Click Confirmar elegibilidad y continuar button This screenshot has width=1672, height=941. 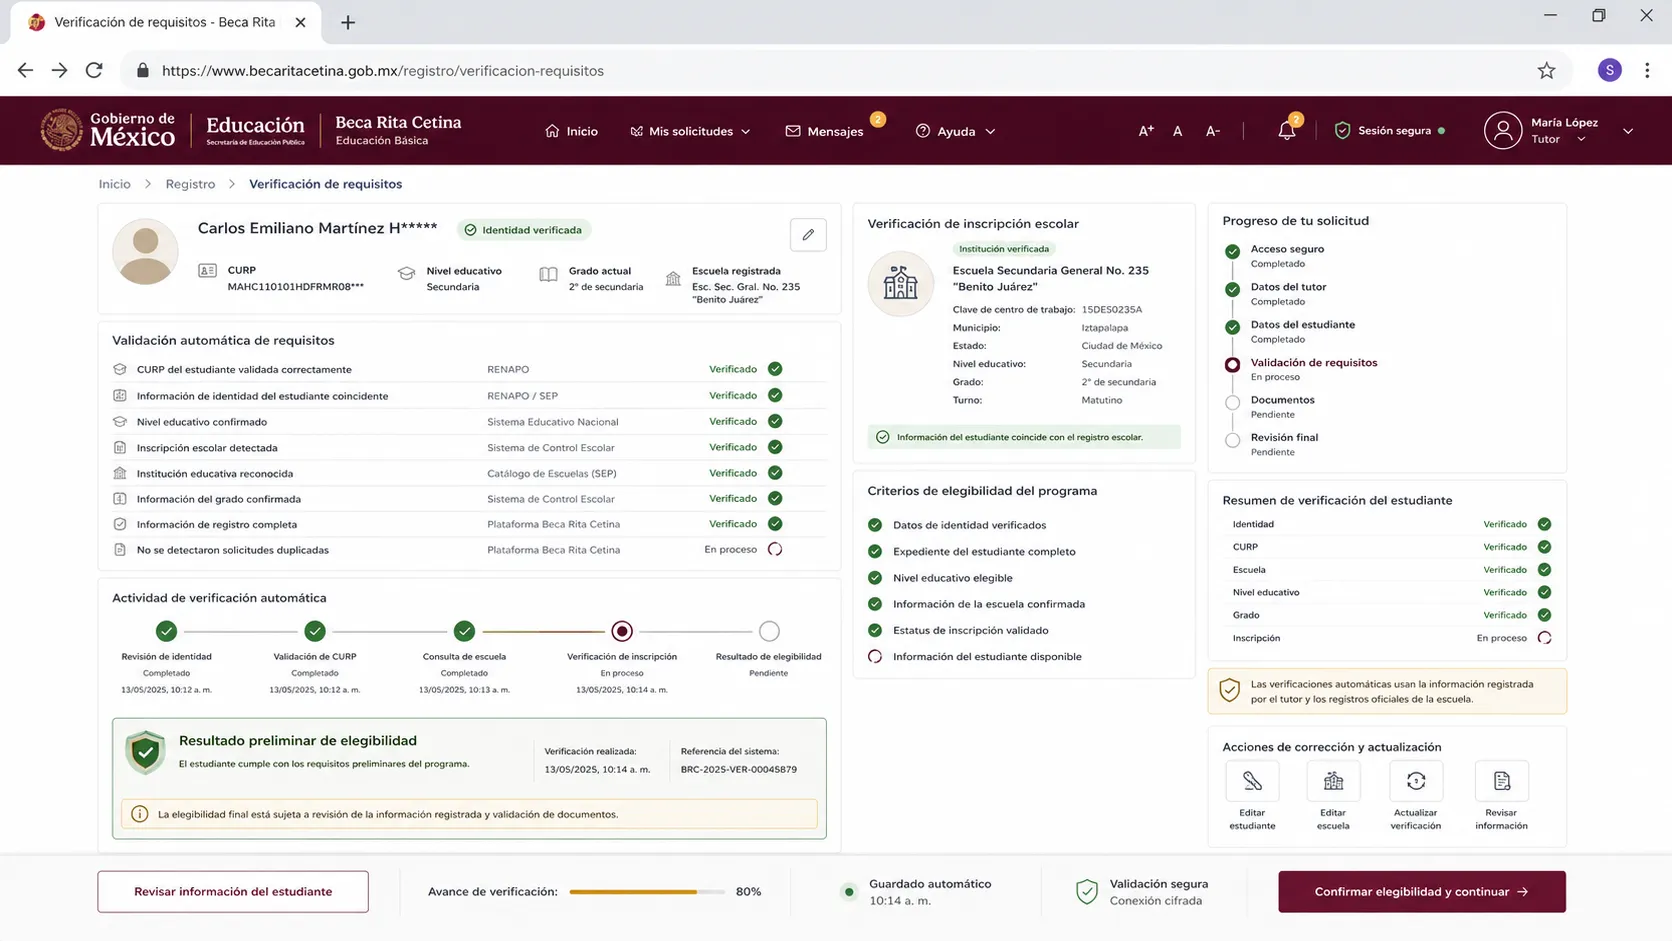pos(1421,891)
